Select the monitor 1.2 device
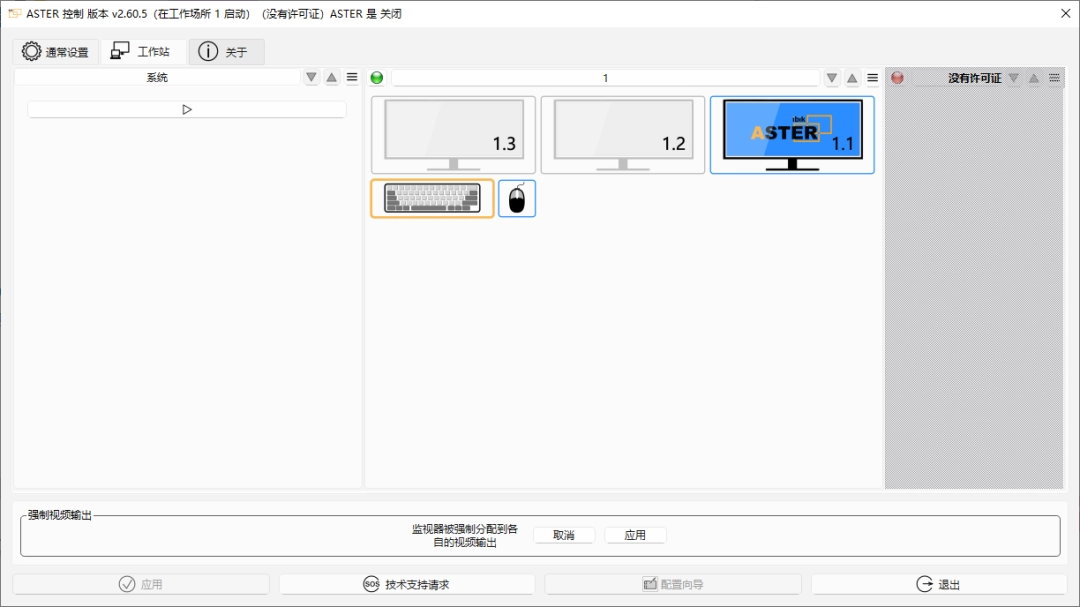The width and height of the screenshot is (1080, 607). tap(622, 135)
